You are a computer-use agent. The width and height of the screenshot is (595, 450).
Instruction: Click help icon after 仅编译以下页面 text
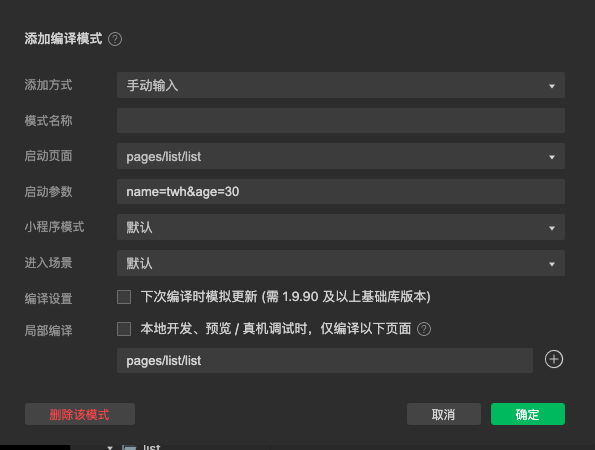[x=424, y=329]
